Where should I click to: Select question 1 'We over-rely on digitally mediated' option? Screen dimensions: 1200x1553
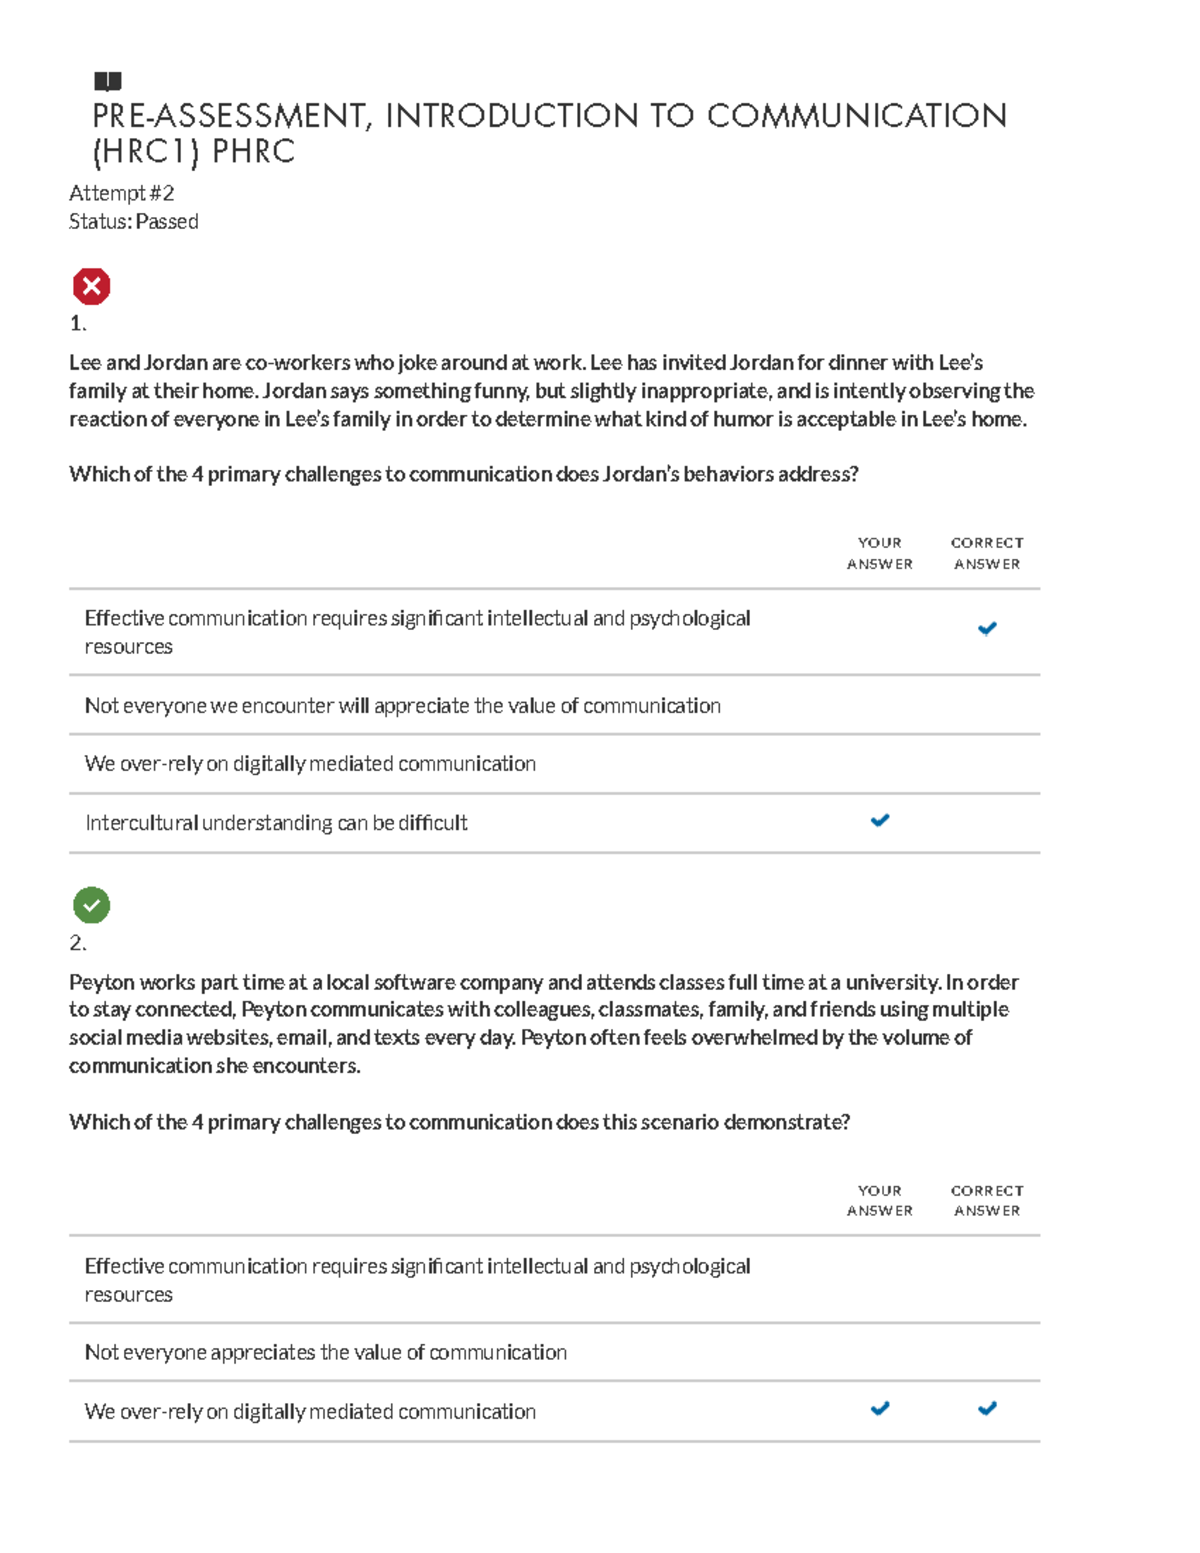pos(310,764)
